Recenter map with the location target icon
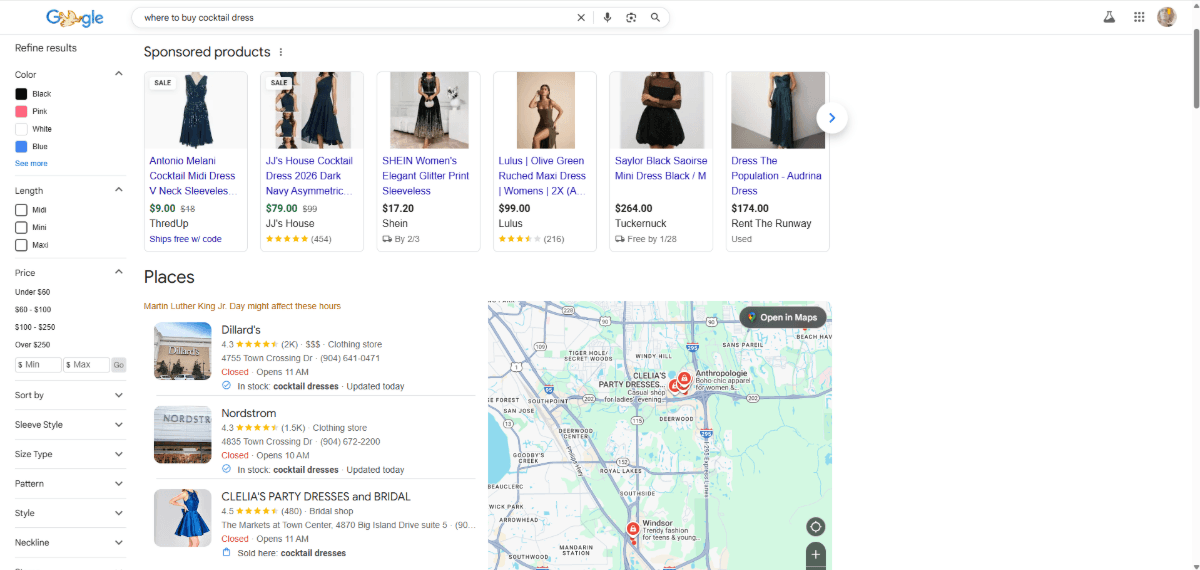This screenshot has width=1200, height=570. tap(815, 527)
